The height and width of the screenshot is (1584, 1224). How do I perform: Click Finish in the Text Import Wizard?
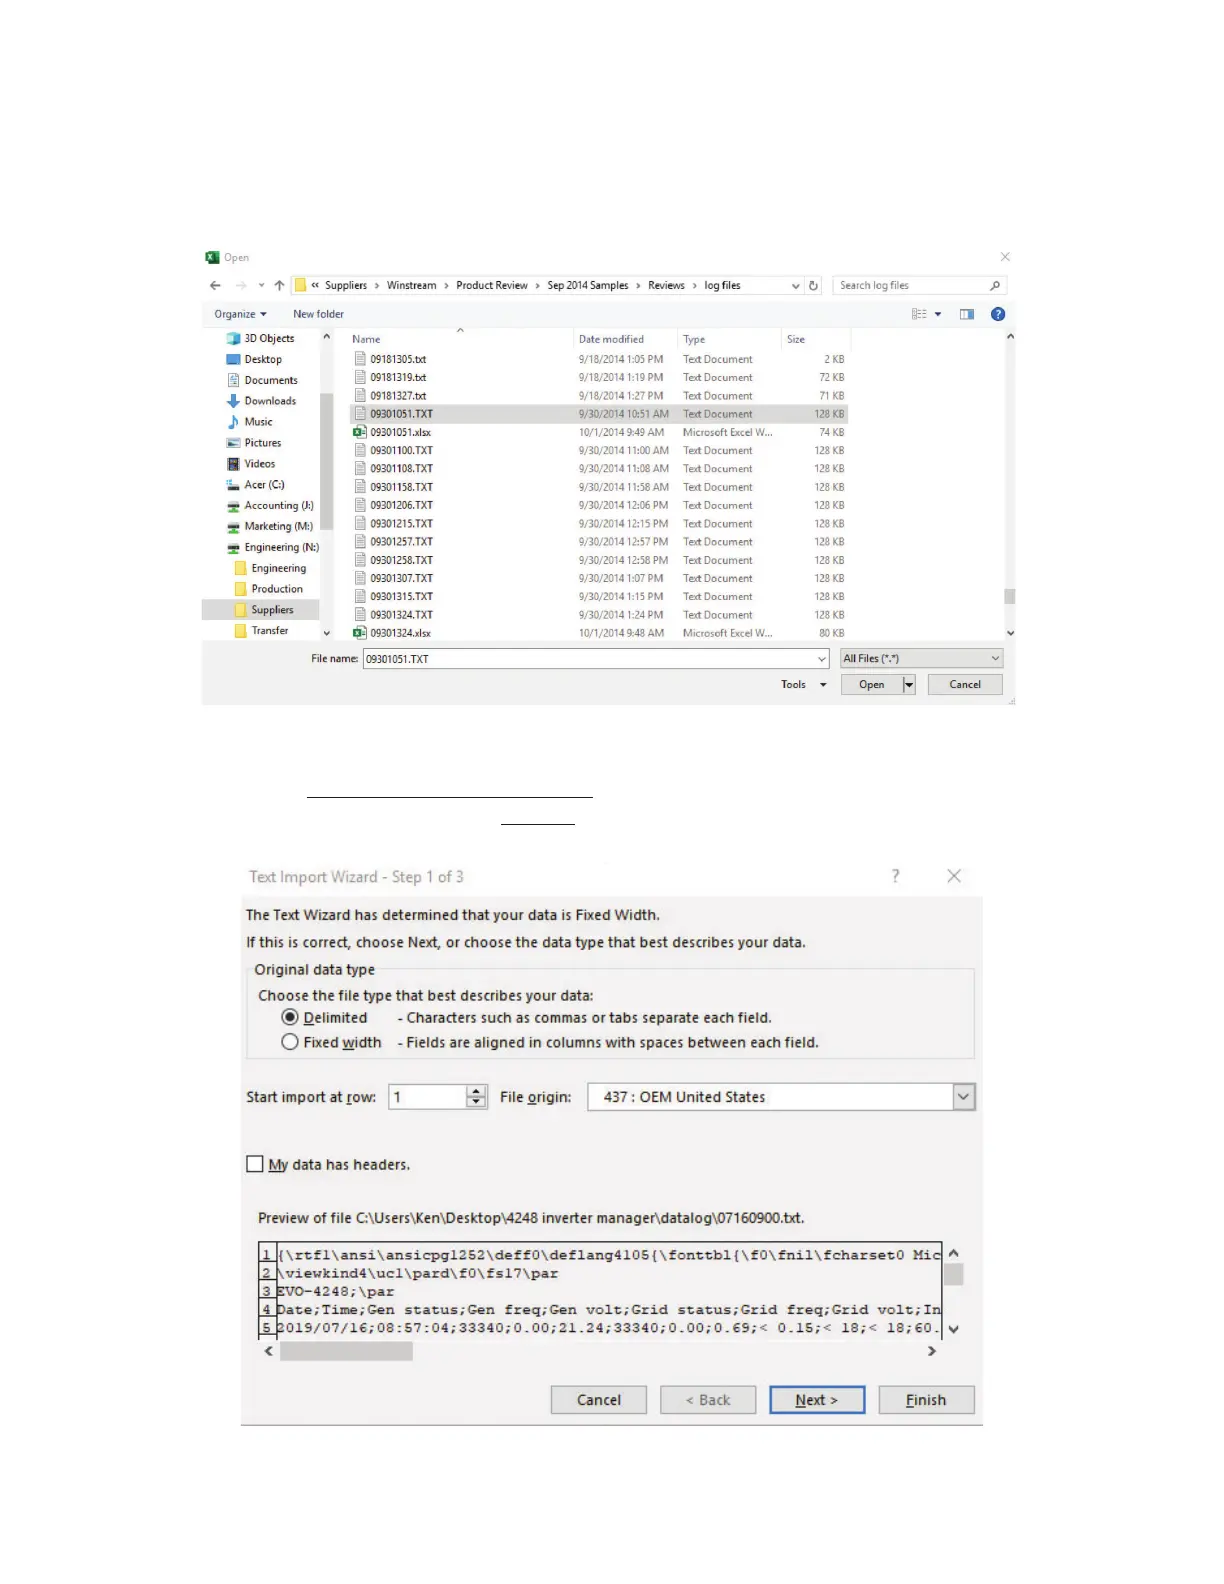tap(926, 1400)
